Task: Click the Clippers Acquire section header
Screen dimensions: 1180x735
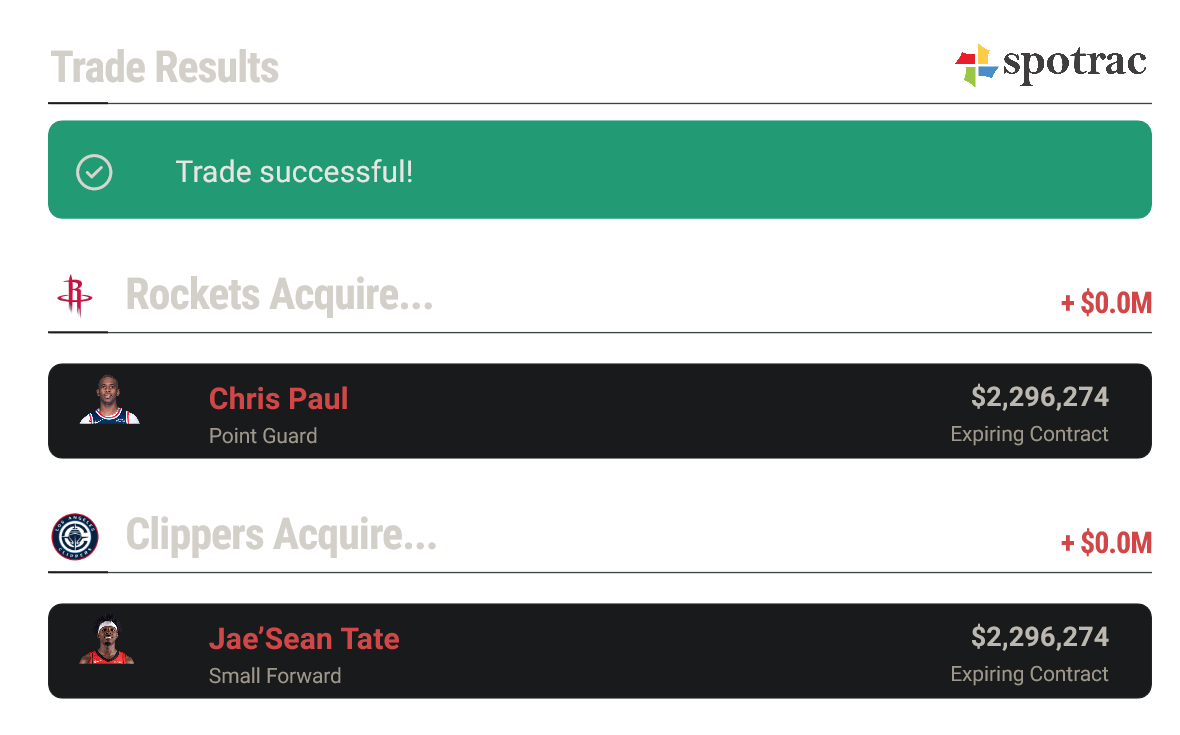Action: [x=281, y=535]
